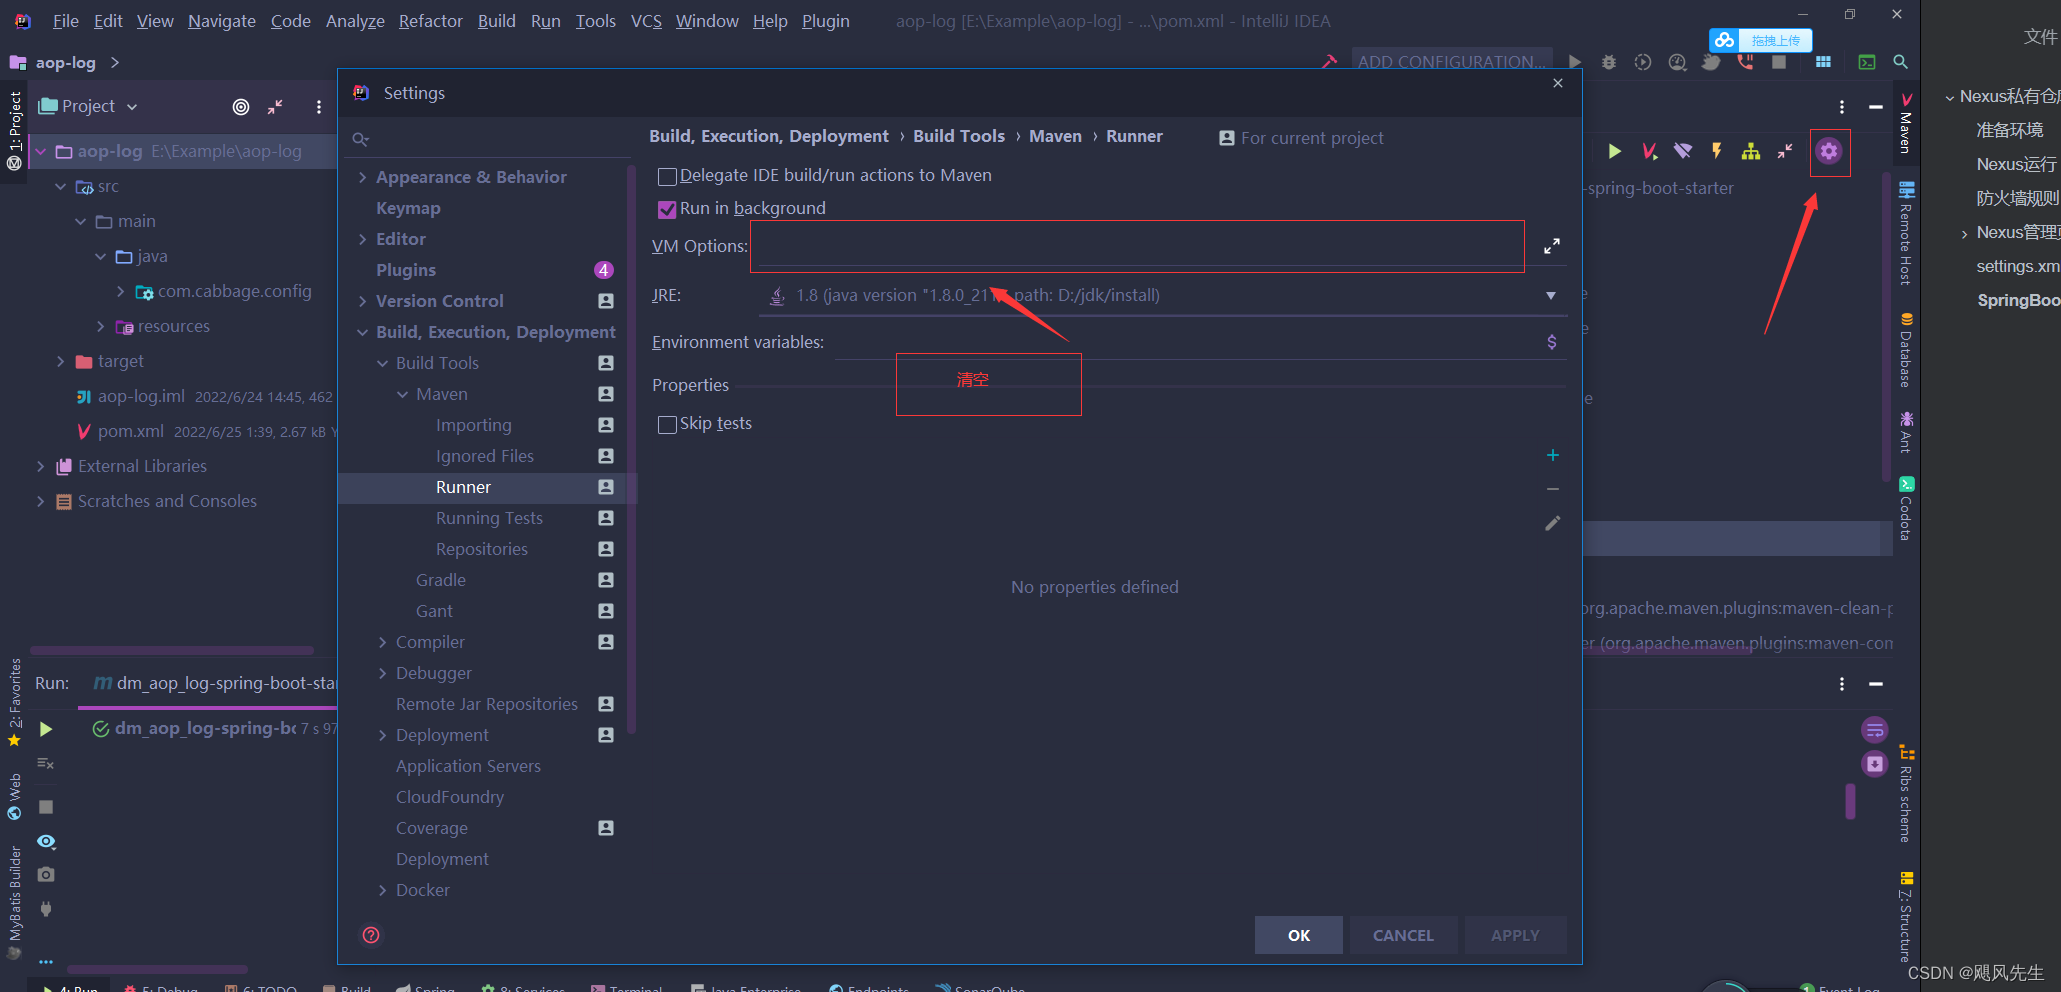Toggle Maven offline mode icon
Image resolution: width=2061 pixels, height=992 pixels.
(1683, 151)
